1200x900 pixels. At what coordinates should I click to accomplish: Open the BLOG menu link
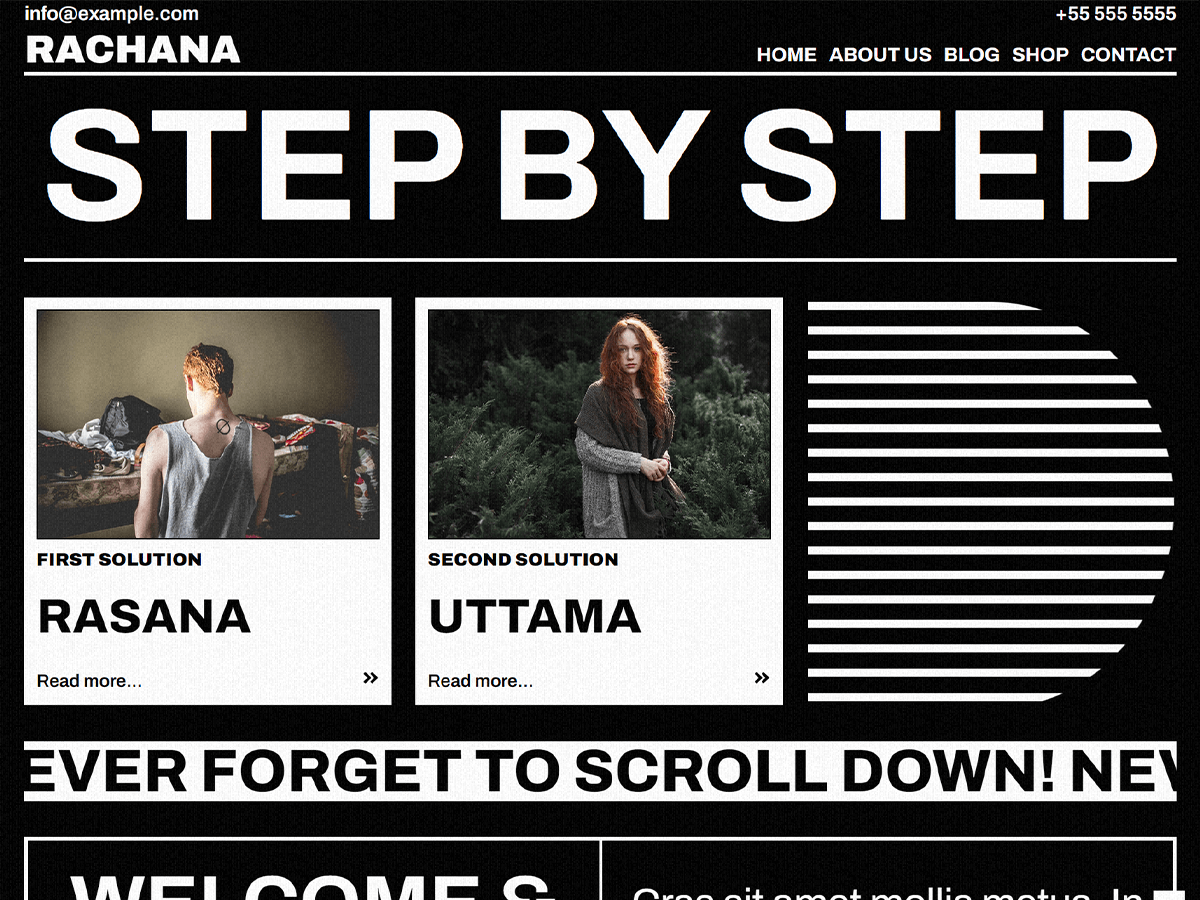pyautogui.click(x=971, y=55)
